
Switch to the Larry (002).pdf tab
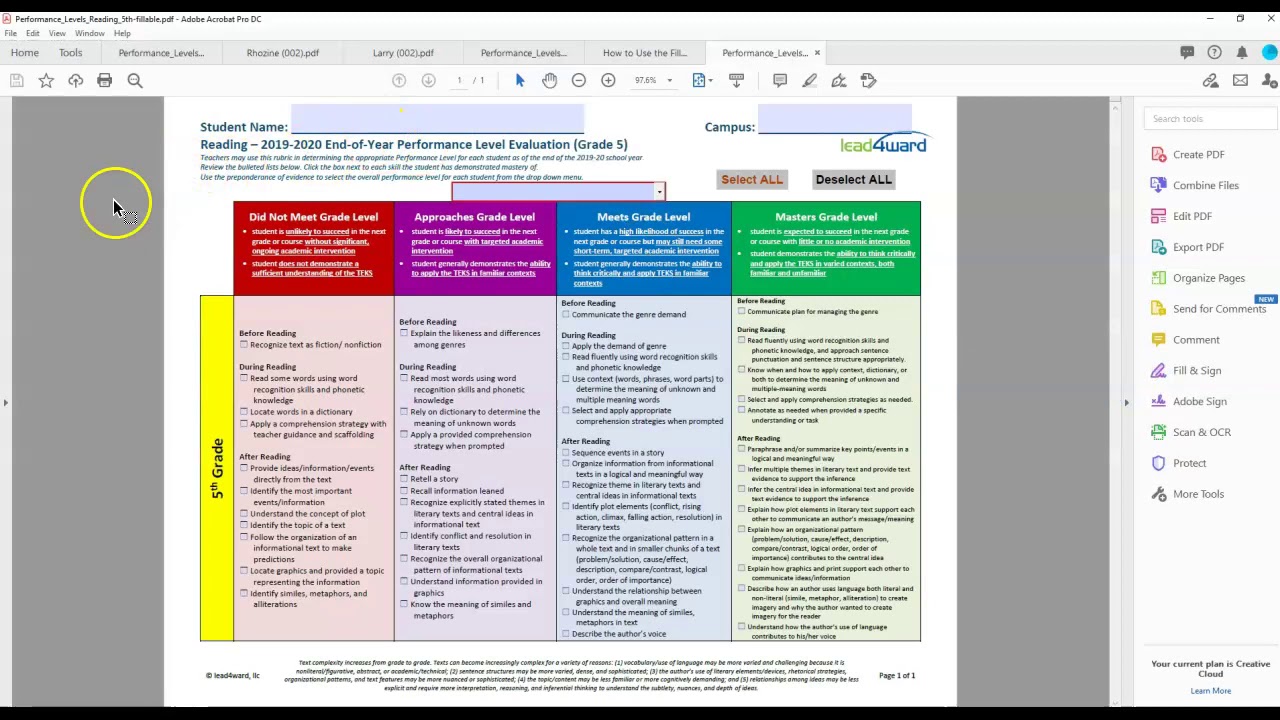pyautogui.click(x=403, y=53)
